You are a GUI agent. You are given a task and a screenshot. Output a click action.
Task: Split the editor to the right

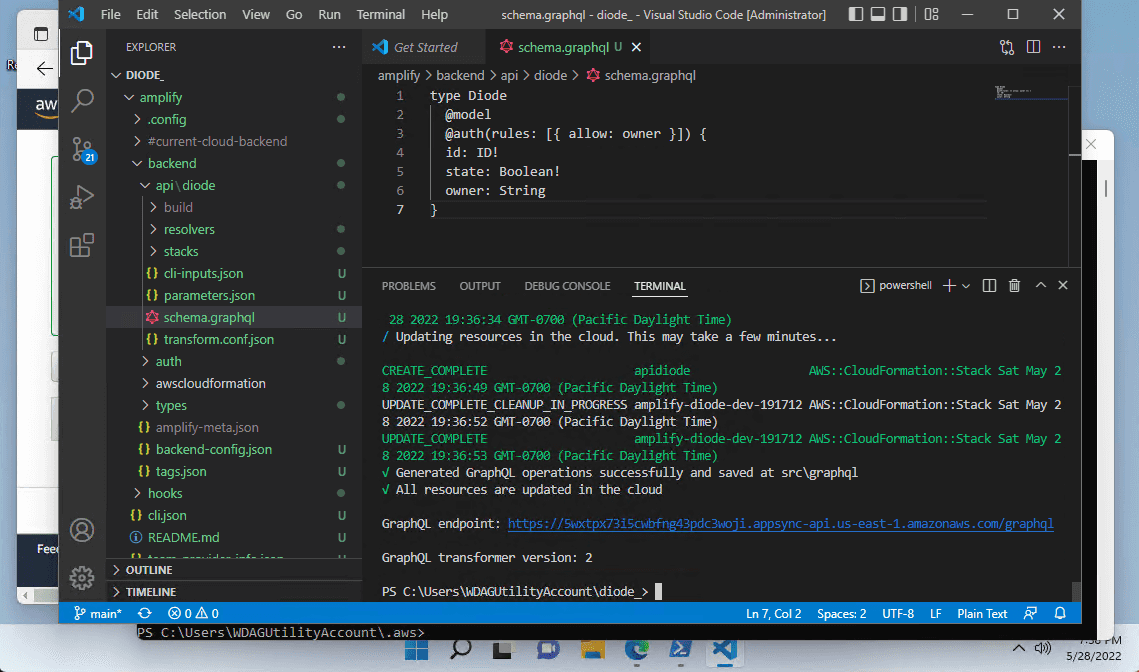click(1033, 47)
